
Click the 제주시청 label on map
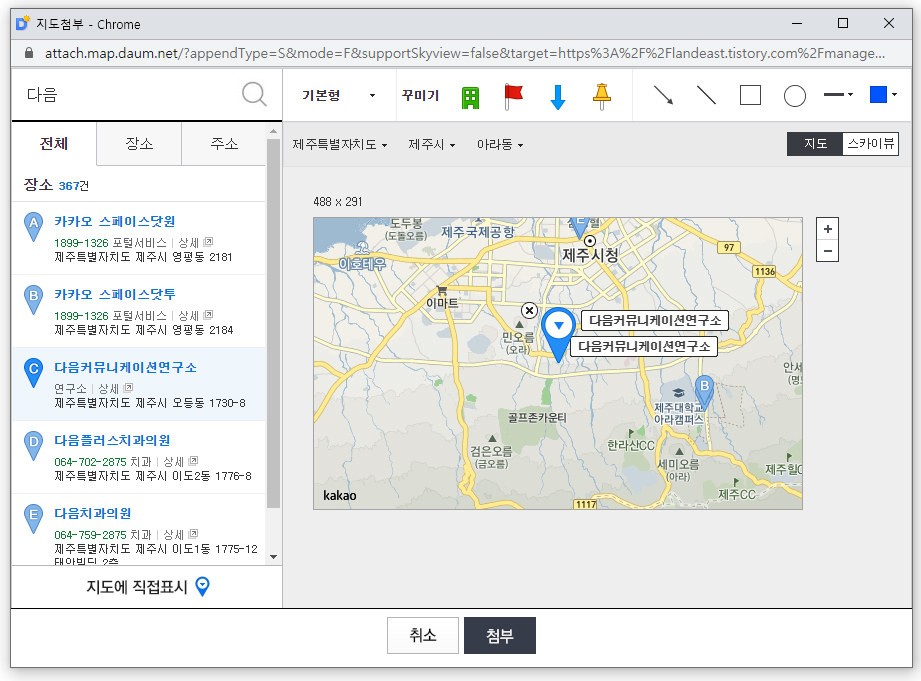(590, 255)
